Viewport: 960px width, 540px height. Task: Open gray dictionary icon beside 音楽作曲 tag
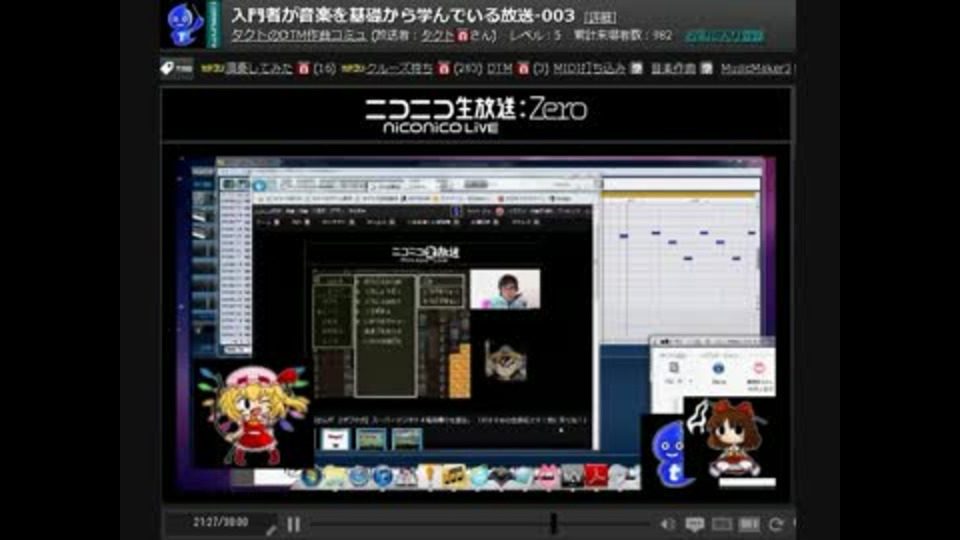tap(706, 69)
